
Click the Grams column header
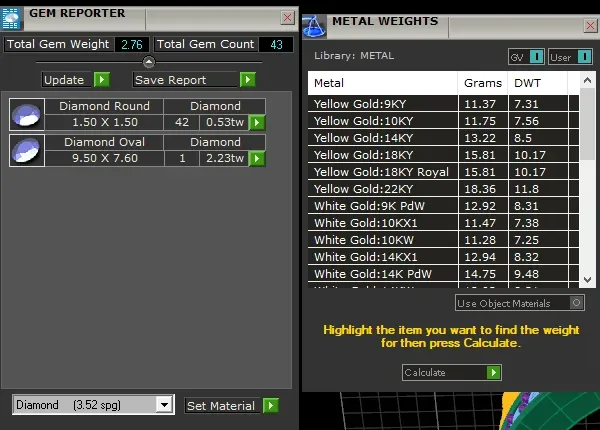(483, 83)
